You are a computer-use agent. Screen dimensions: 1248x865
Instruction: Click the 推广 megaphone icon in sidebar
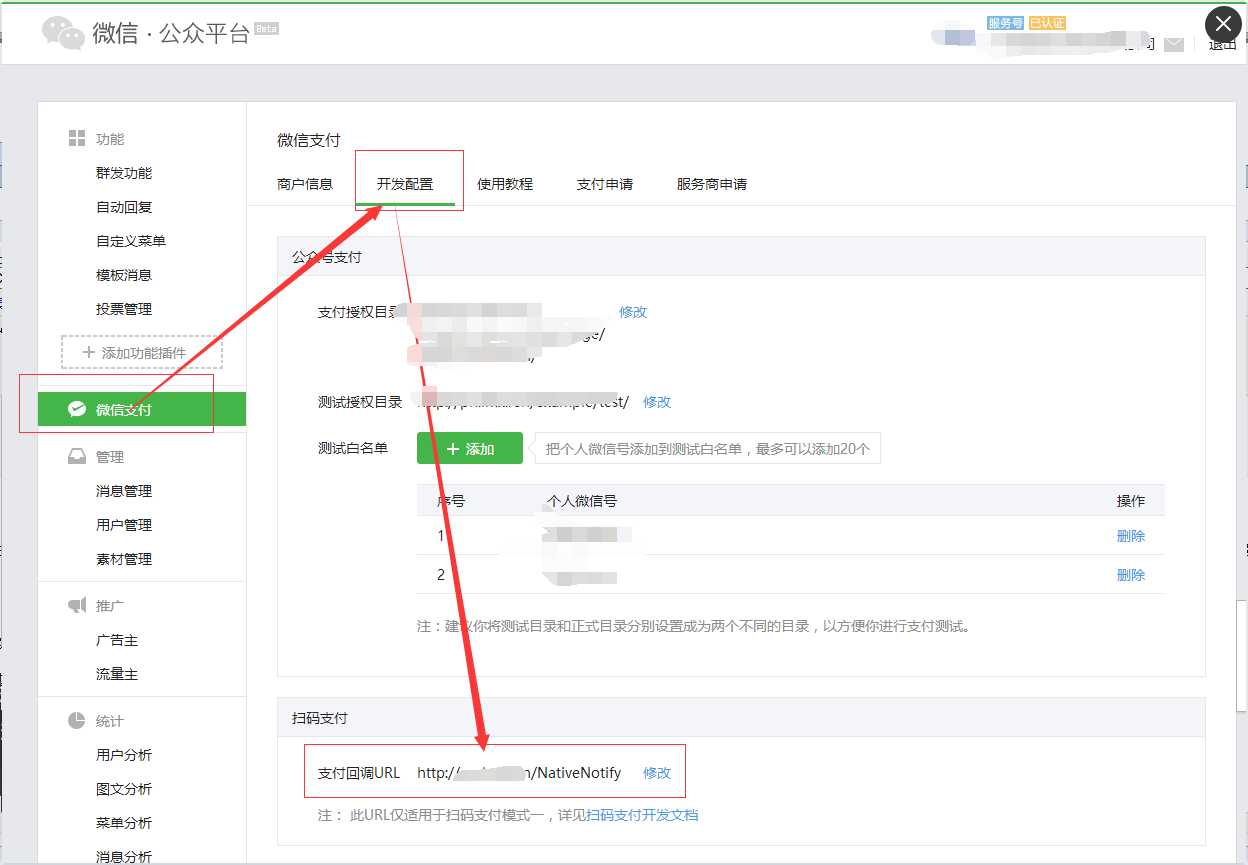tap(77, 605)
